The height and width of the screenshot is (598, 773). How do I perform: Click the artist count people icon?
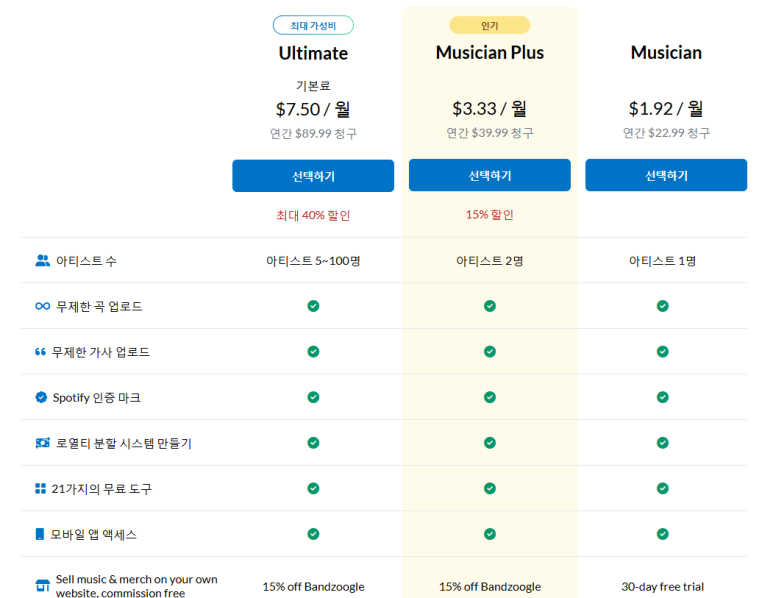coord(42,260)
